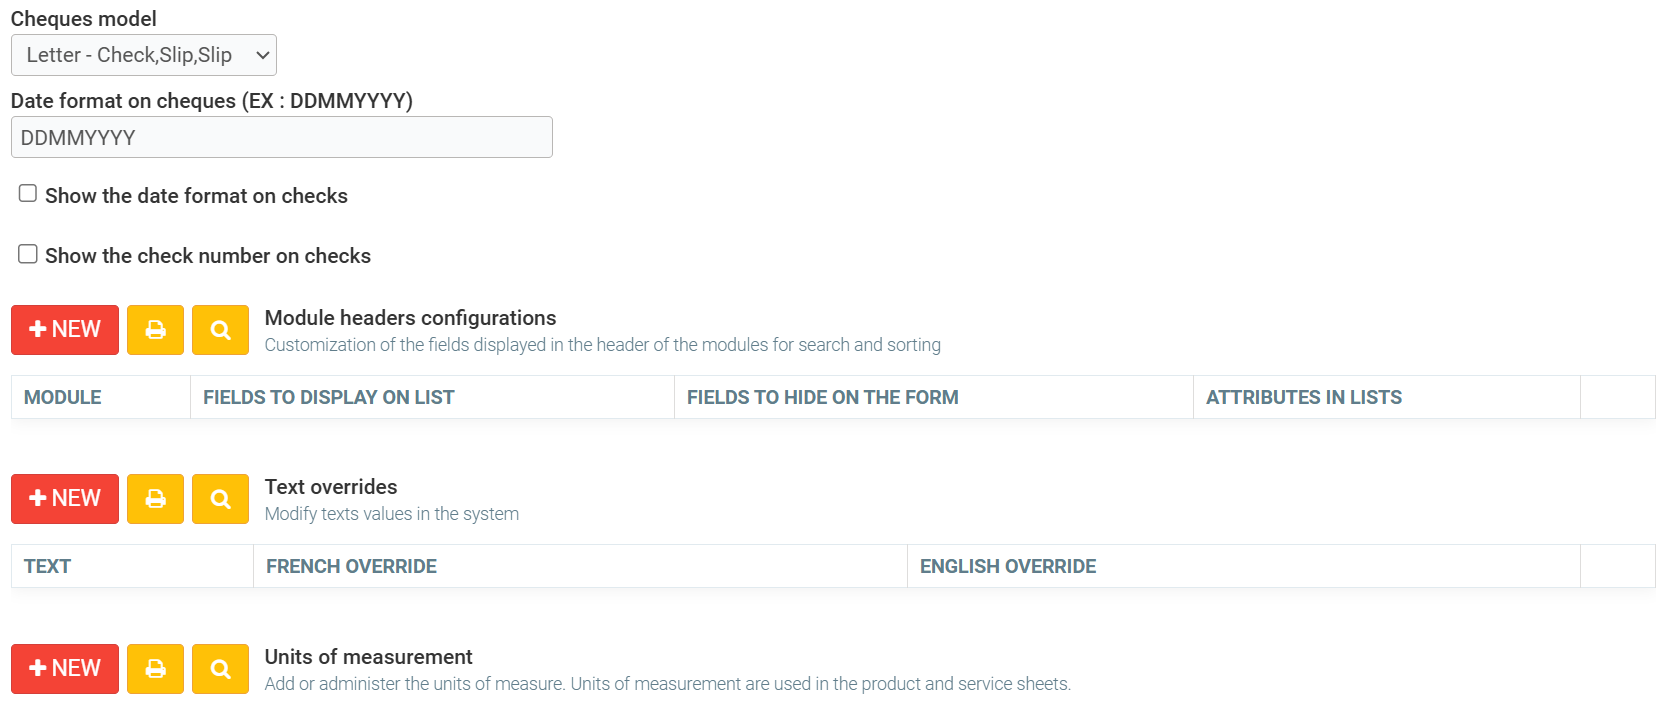Add NEW module headers configuration
This screenshot has height=701, width=1667.
[65, 330]
